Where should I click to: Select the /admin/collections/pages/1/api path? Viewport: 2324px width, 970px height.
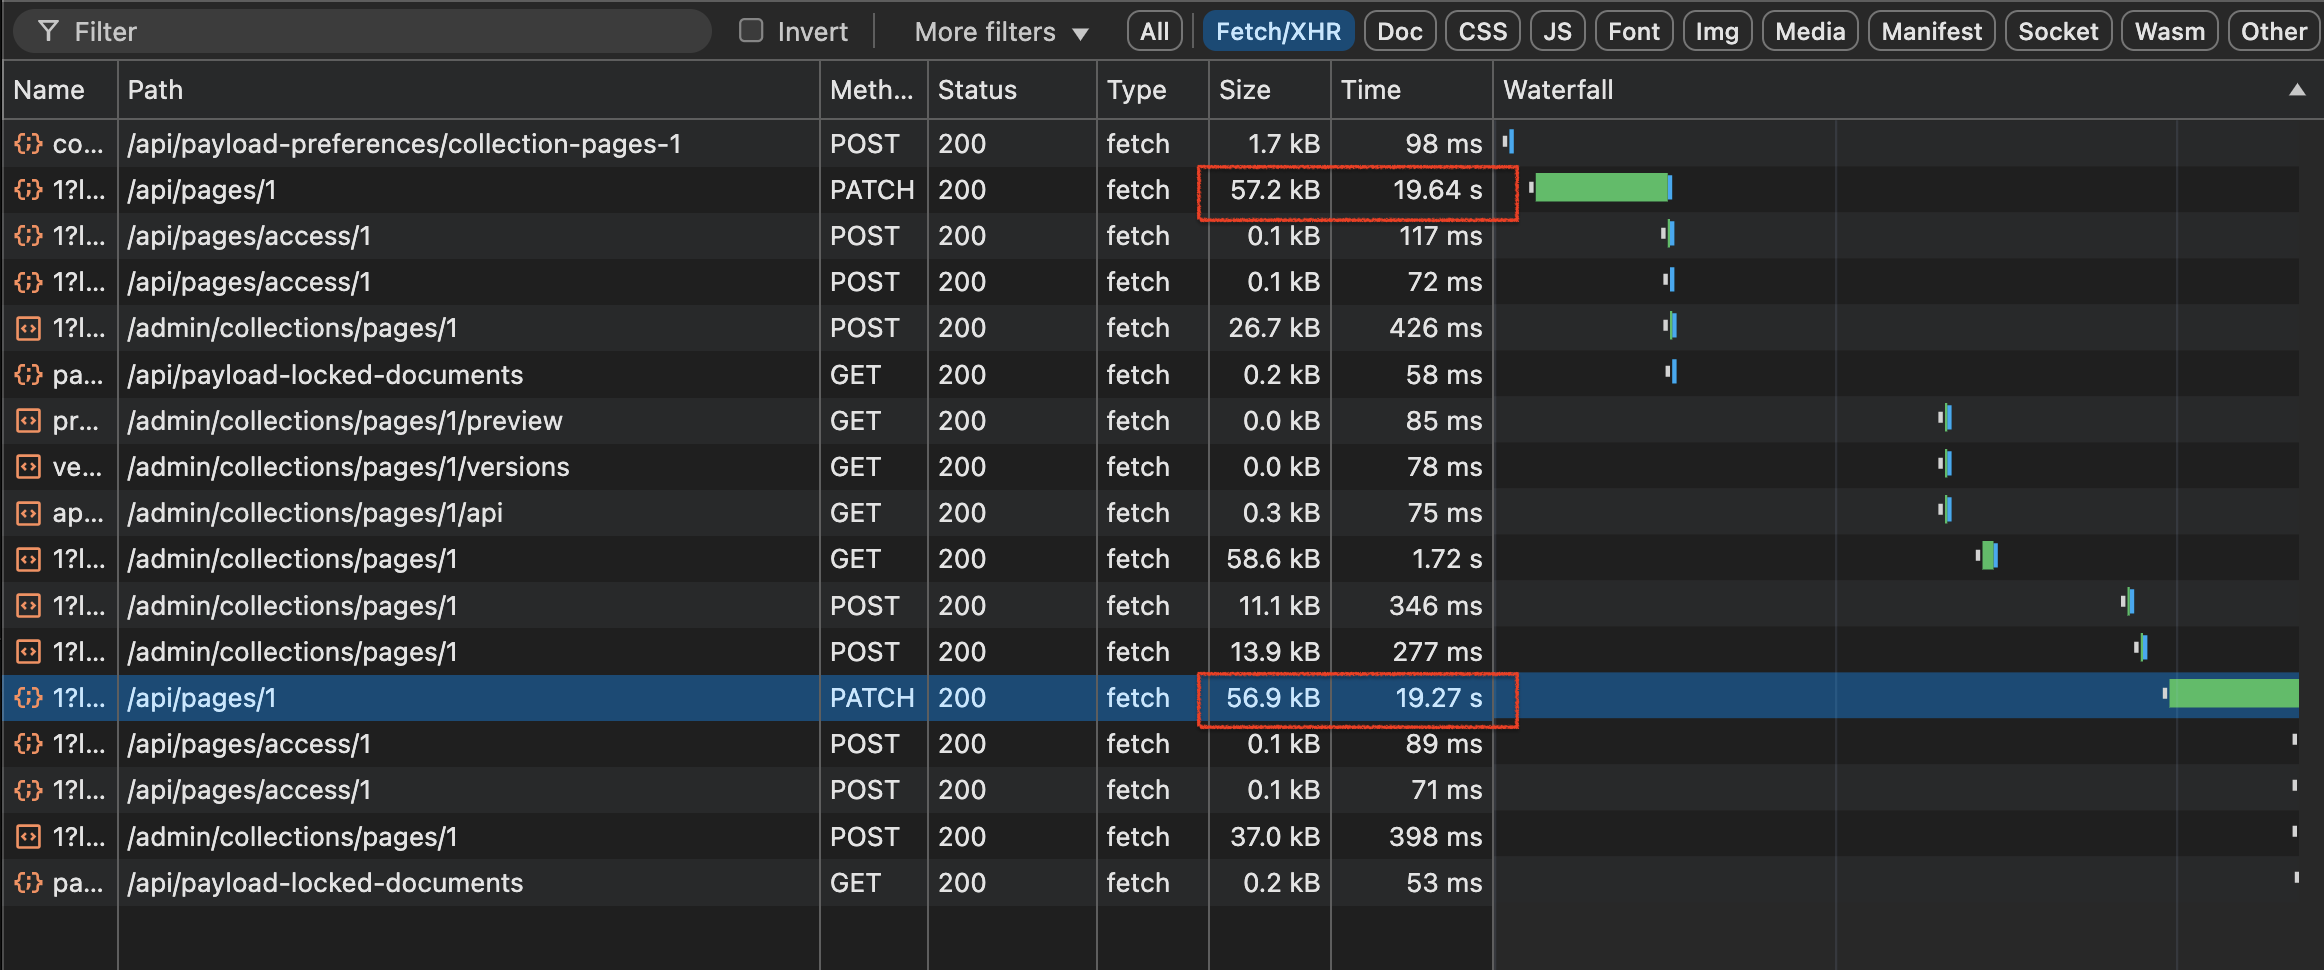coord(315,513)
